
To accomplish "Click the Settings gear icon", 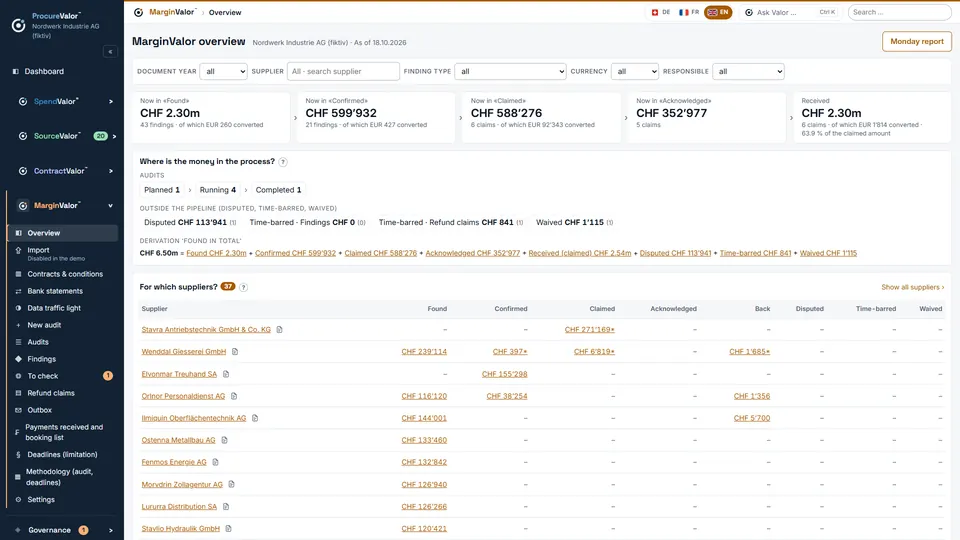I will pos(18,500).
